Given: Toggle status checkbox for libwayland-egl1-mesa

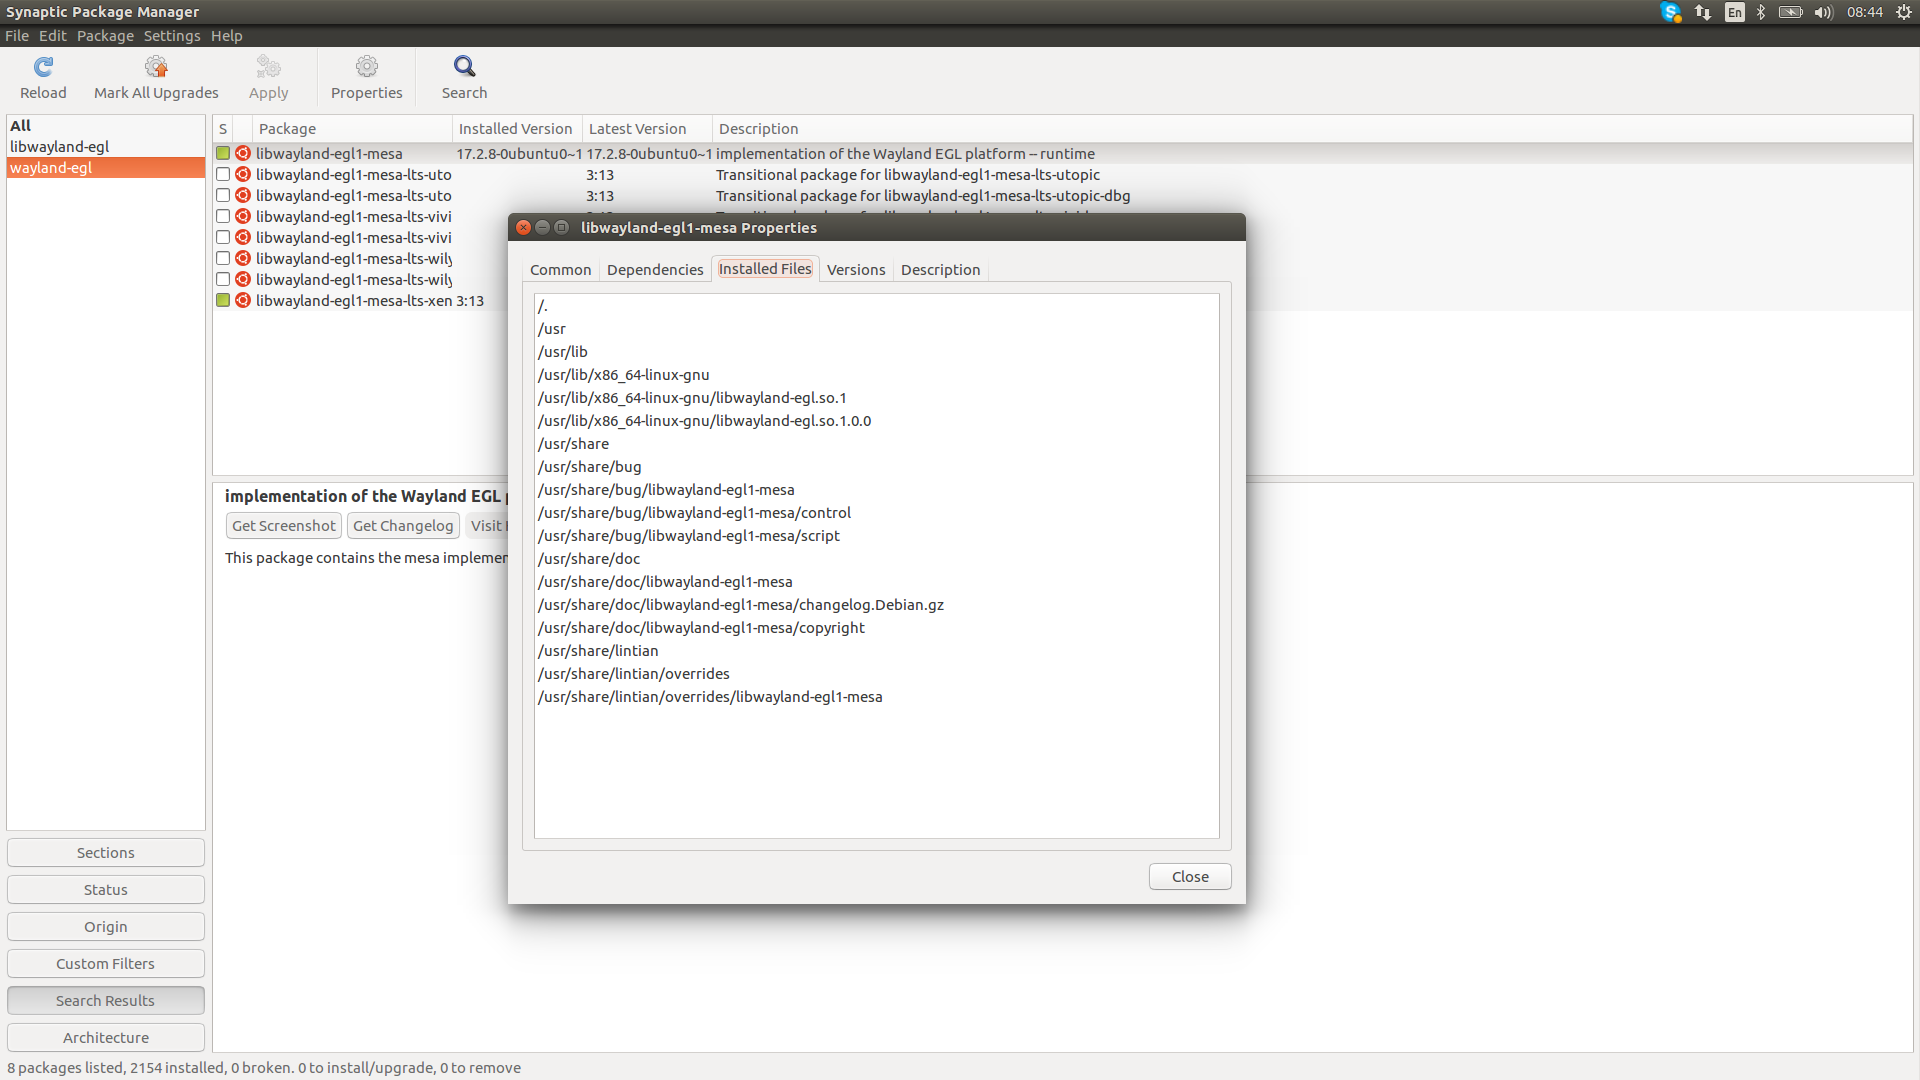Looking at the screenshot, I should click(x=223, y=154).
